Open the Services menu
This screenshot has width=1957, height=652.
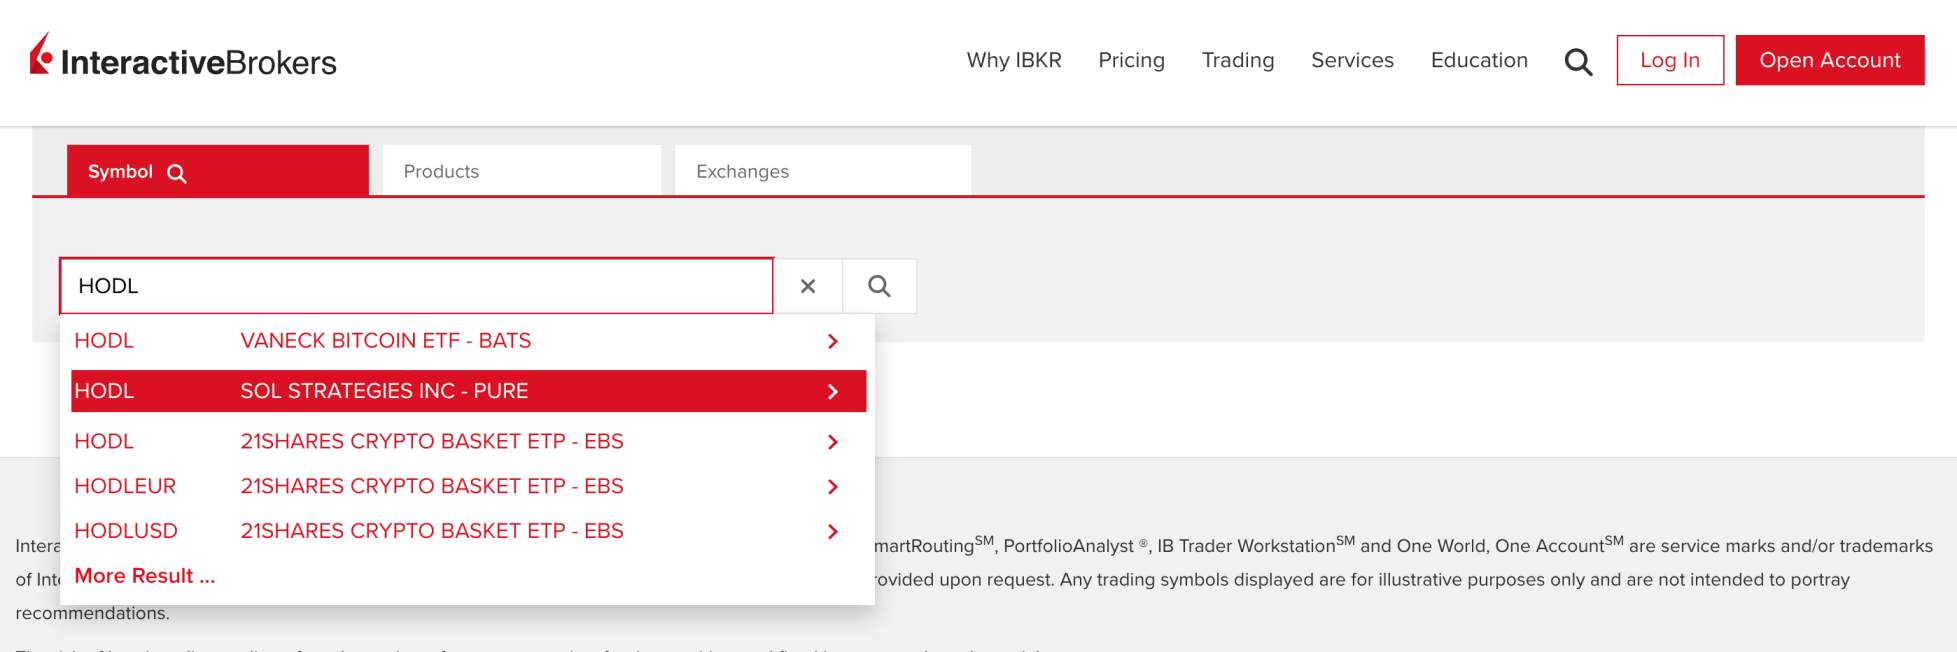coord(1352,60)
